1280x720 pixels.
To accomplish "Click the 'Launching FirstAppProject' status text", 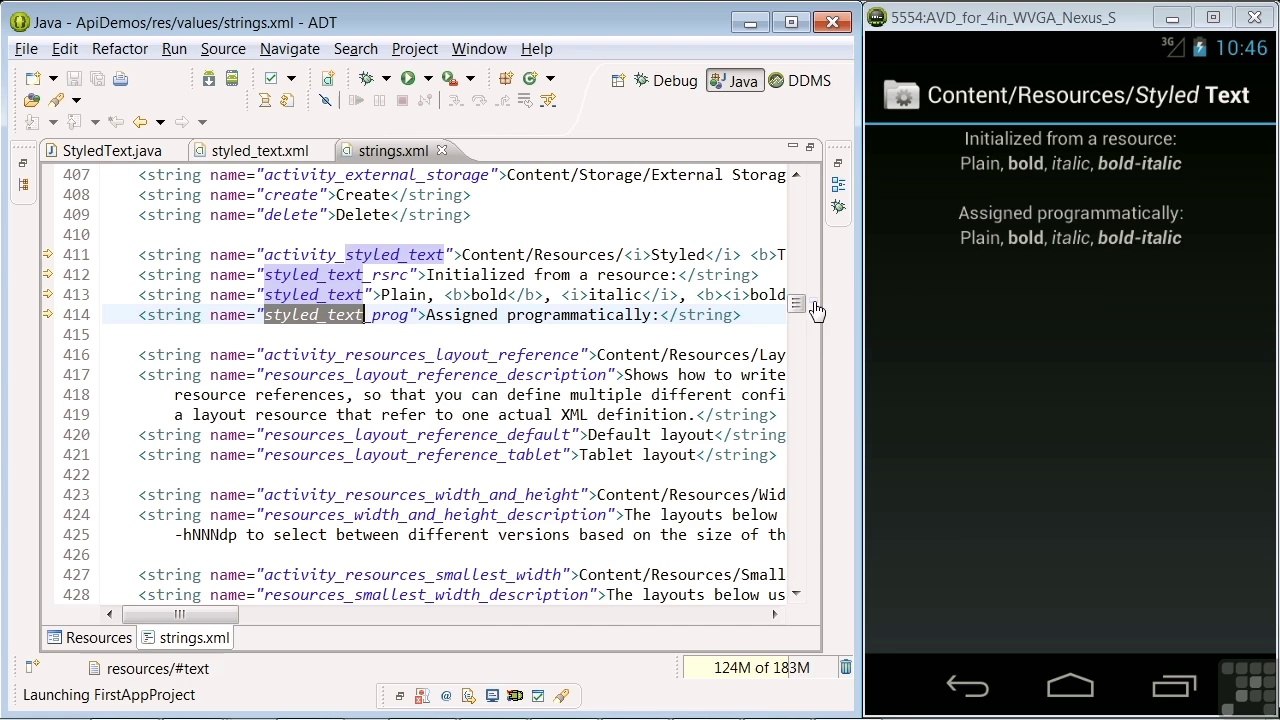I will (x=109, y=695).
